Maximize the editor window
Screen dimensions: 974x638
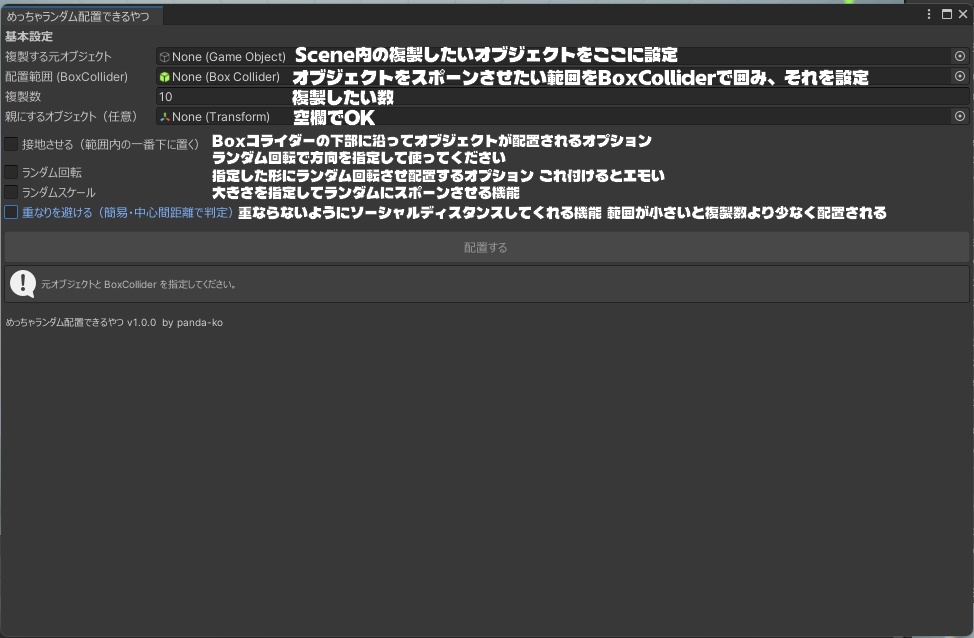click(947, 14)
